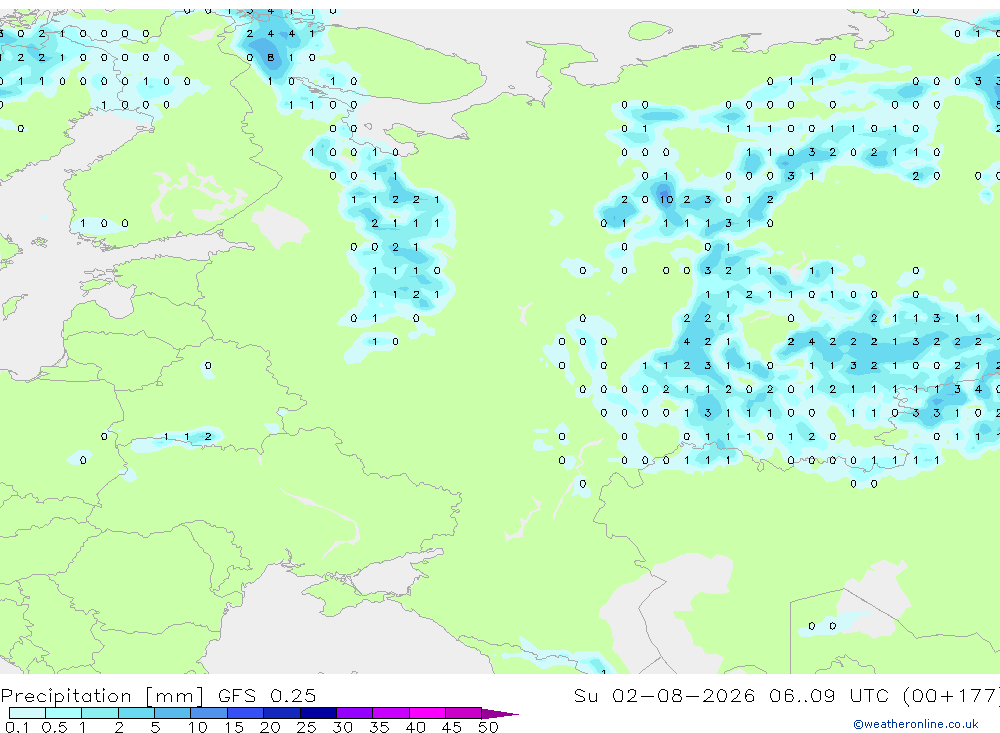Click the 'Su 02-08-2026' date text

point(664,695)
